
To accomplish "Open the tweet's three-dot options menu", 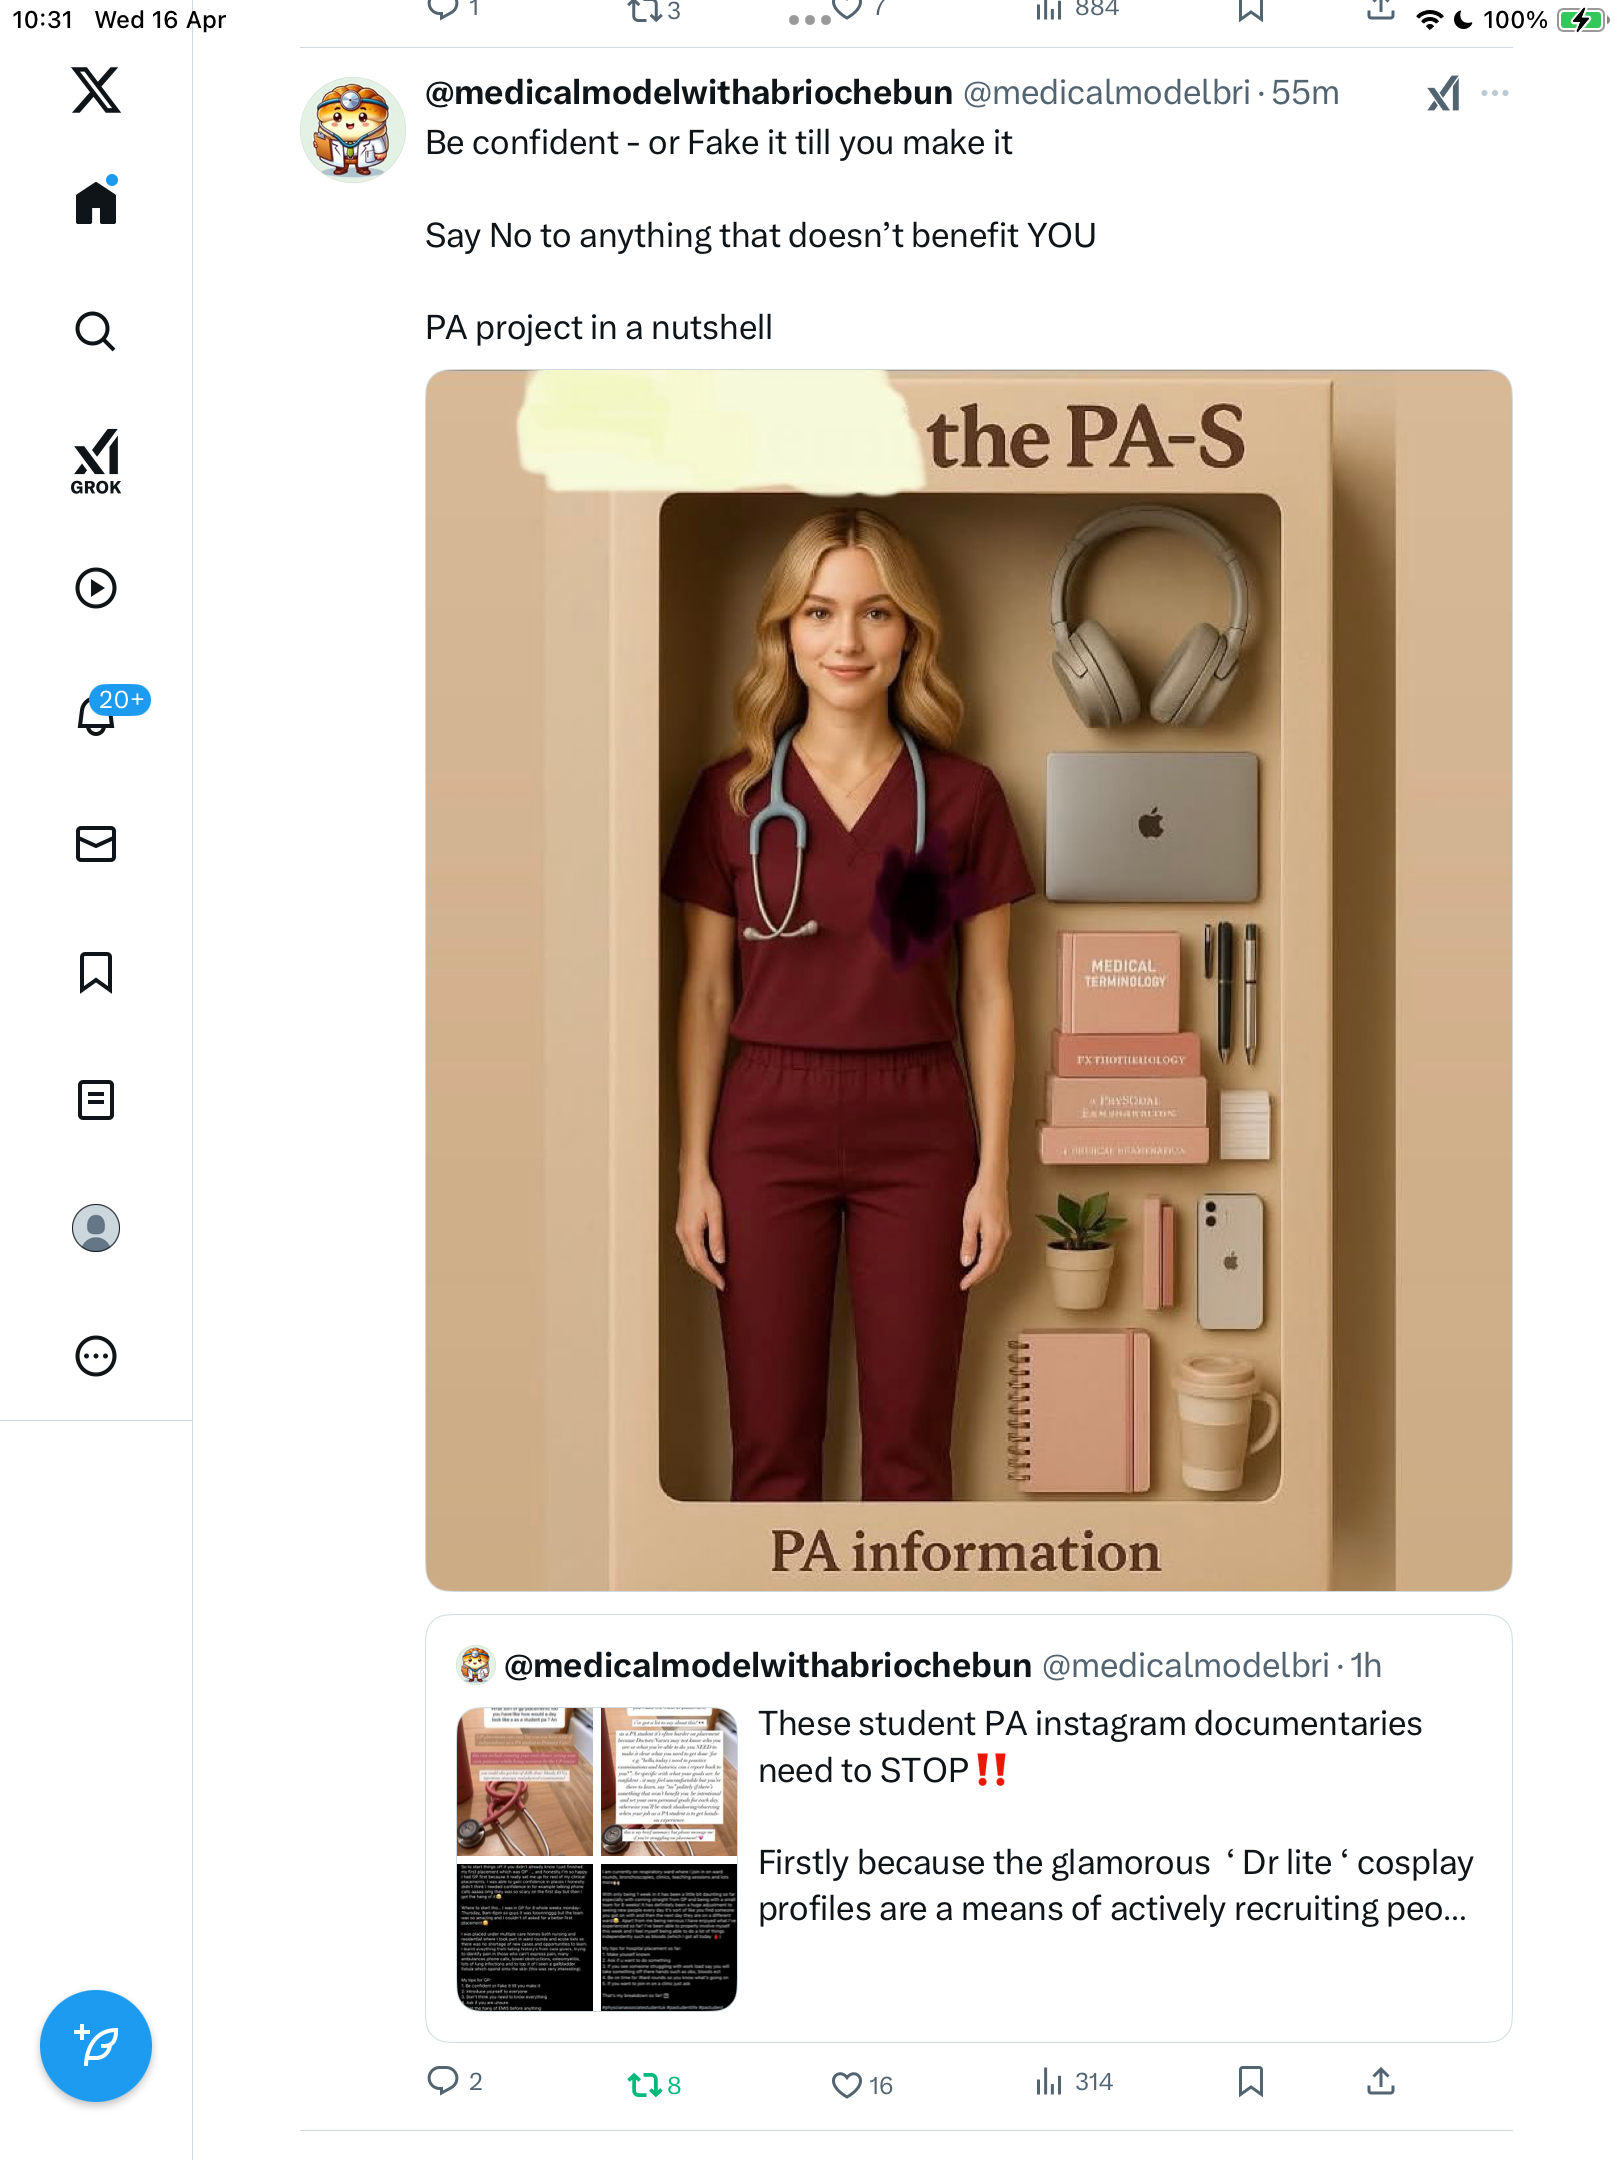I will coord(1495,93).
